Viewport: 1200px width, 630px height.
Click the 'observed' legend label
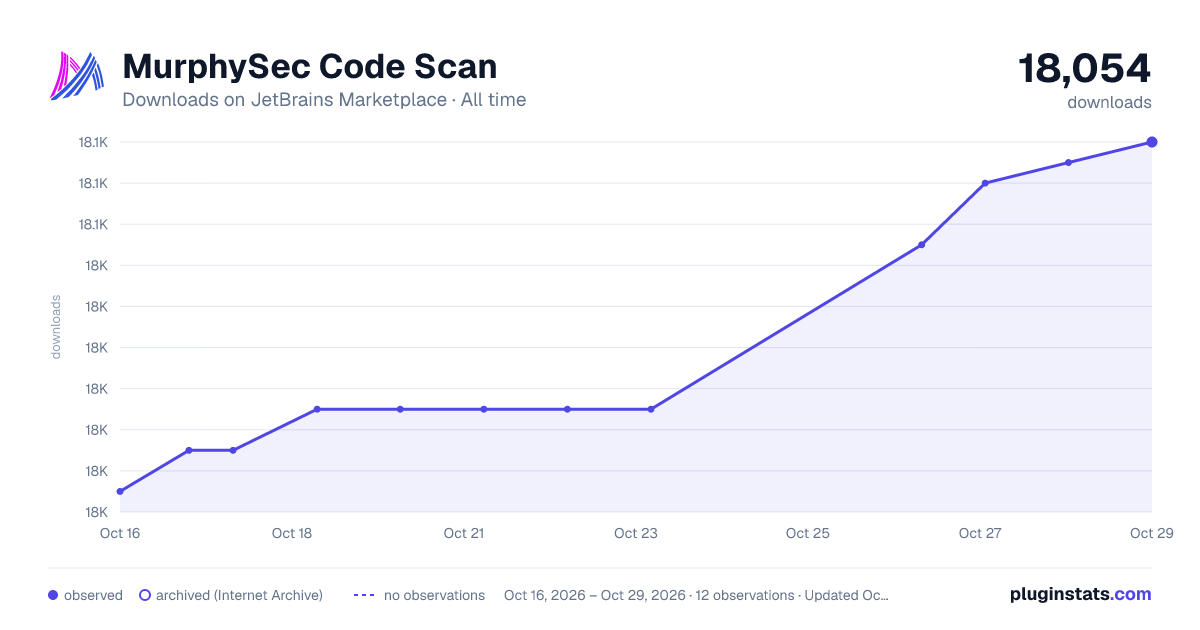point(93,595)
